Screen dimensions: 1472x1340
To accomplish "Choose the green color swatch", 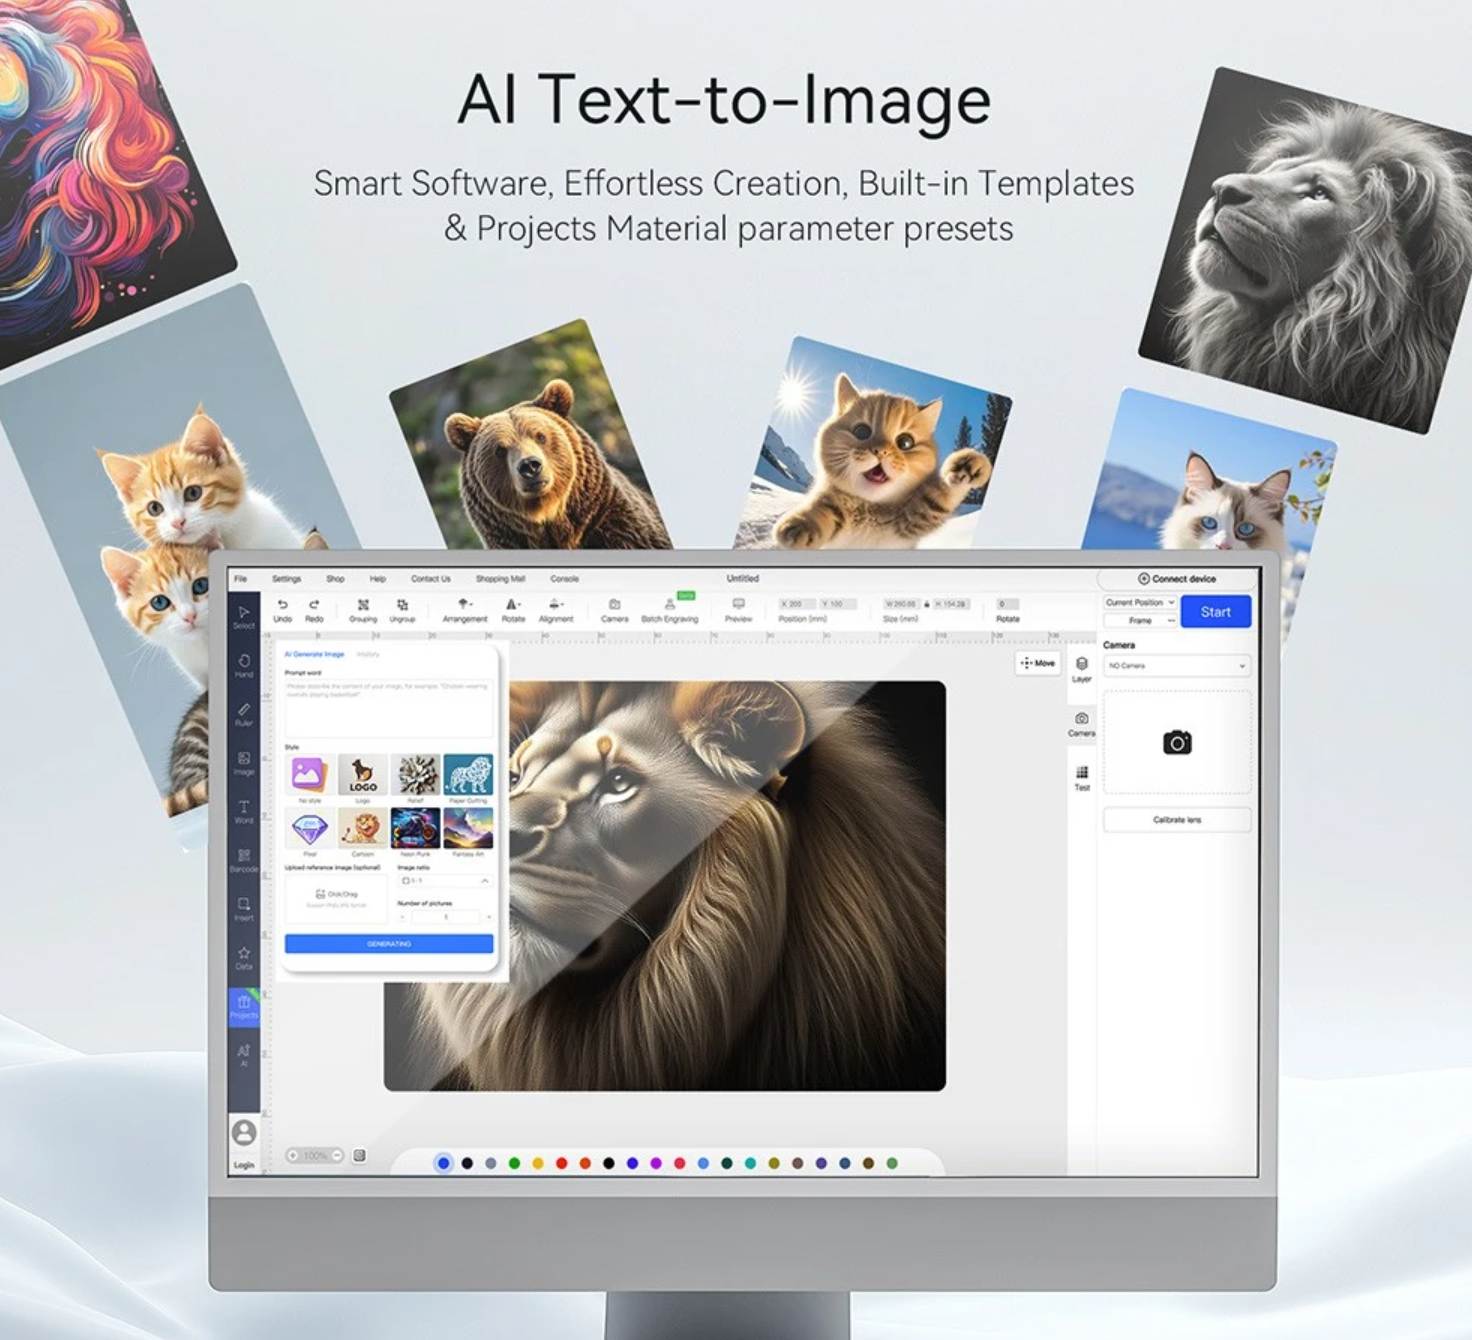I will (x=514, y=1163).
